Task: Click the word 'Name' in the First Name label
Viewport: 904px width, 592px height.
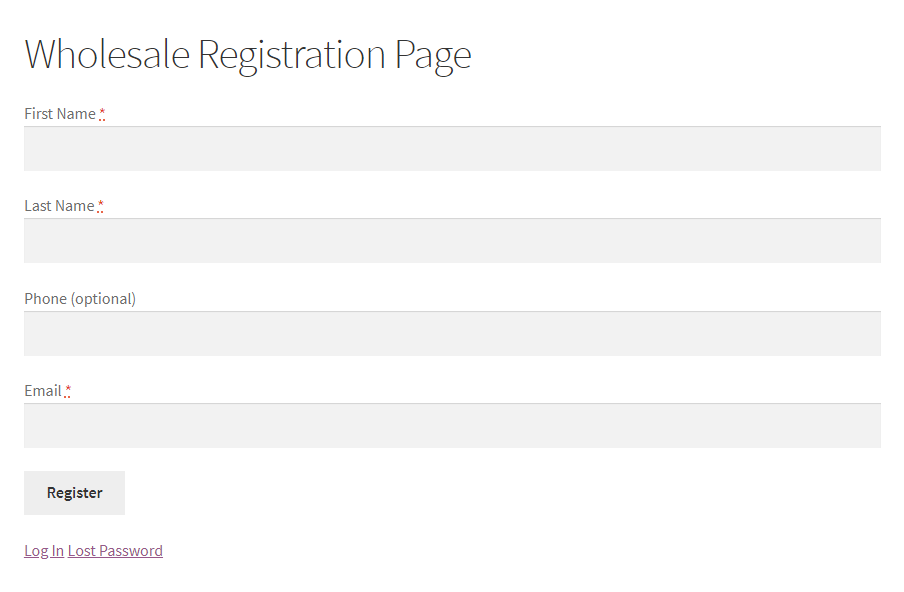Action: (x=76, y=114)
